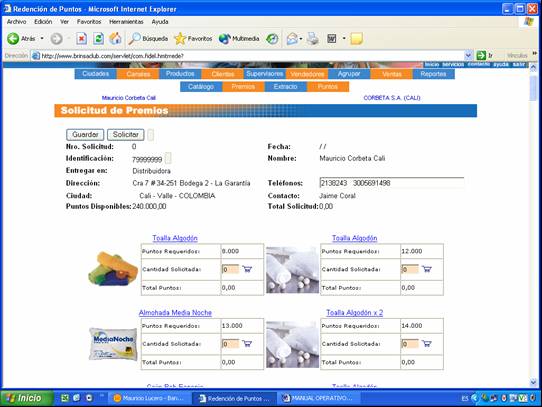Go back with the Atrás button
Viewport: 542px width, 407px height.
[x=21, y=39]
